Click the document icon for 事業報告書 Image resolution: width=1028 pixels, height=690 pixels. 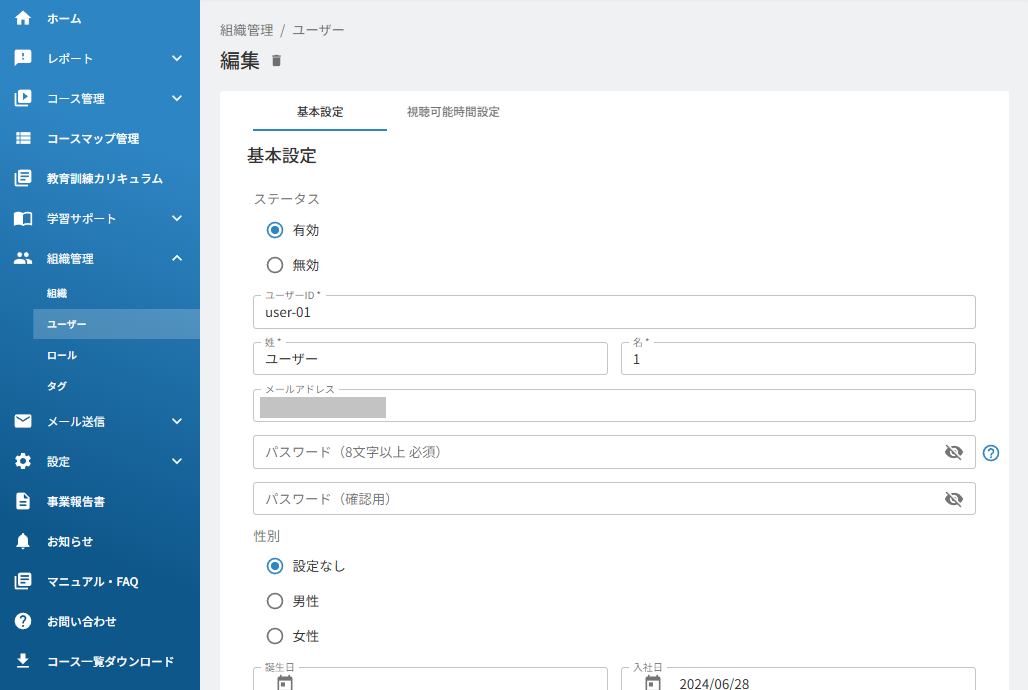coord(23,501)
